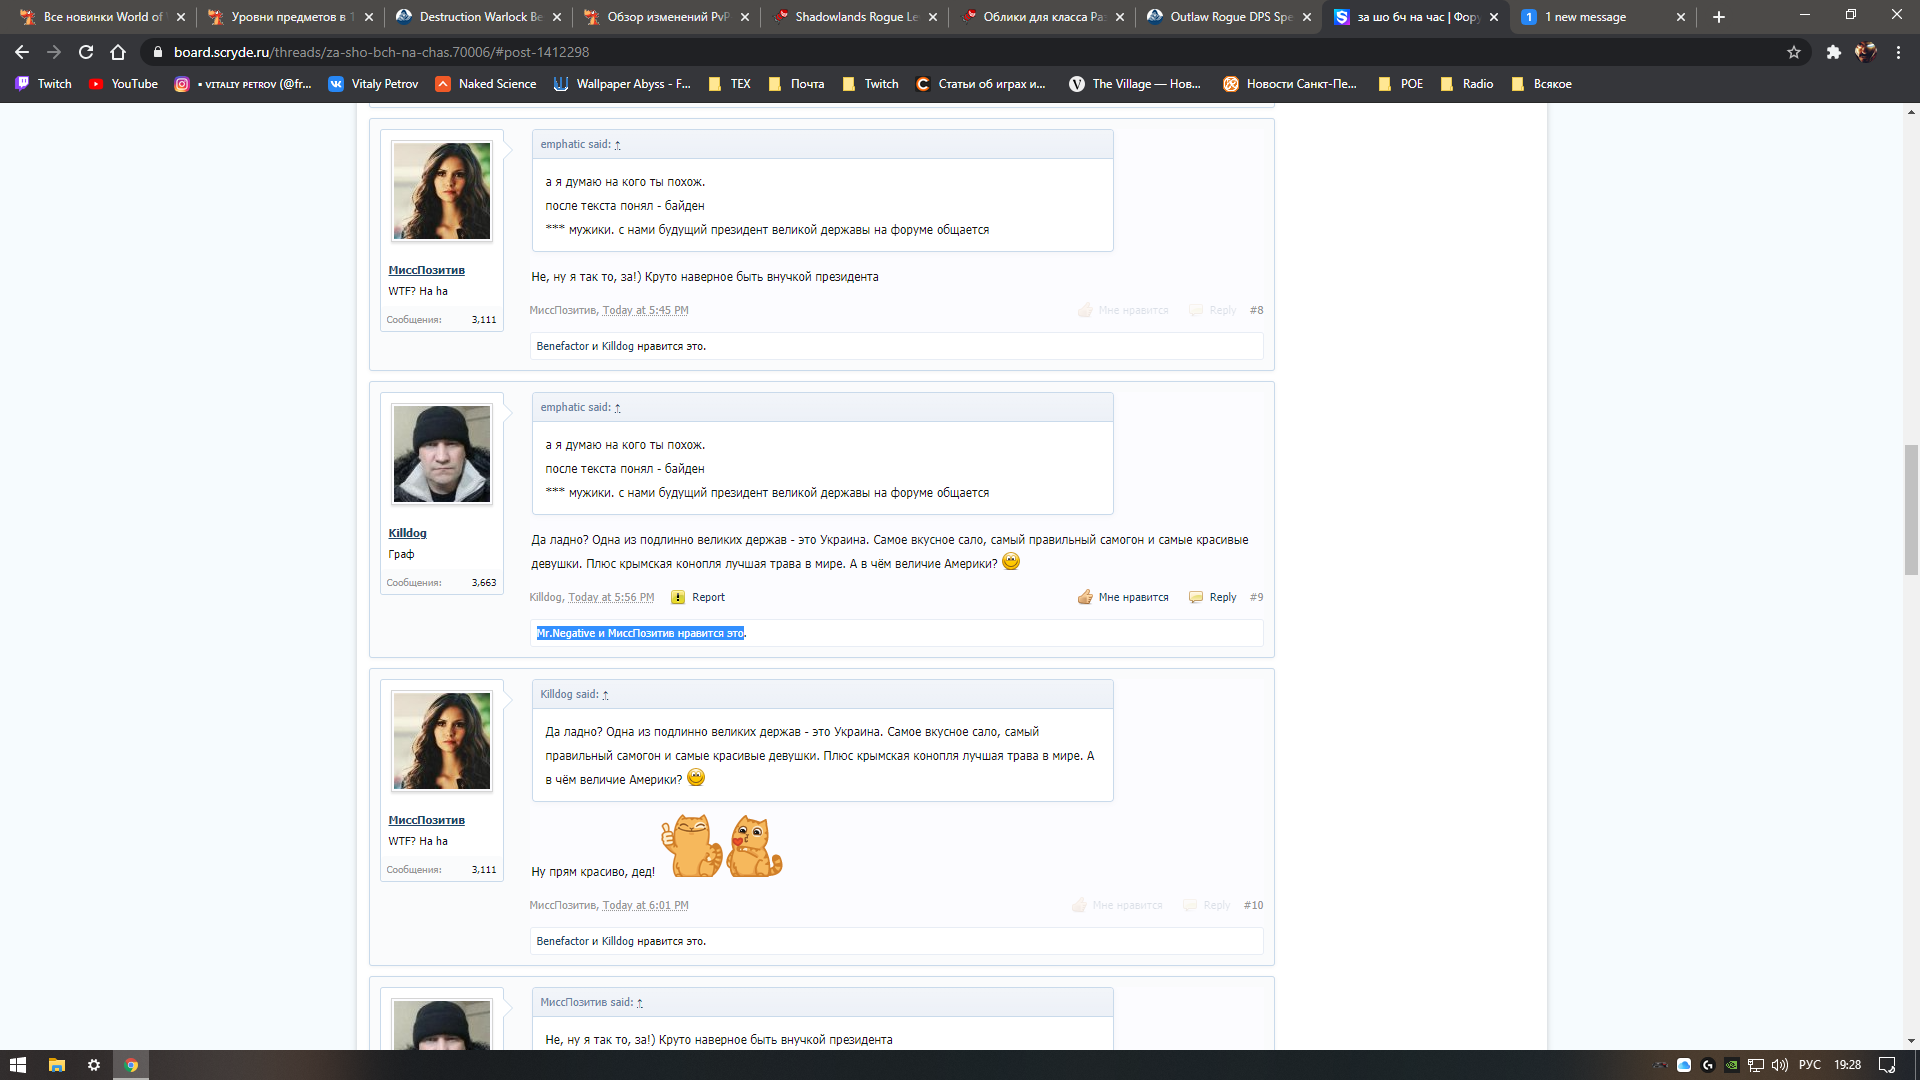Viewport: 1920px width, 1080px height.
Task: Open Chrome extensions puzzle icon
Action: (1833, 52)
